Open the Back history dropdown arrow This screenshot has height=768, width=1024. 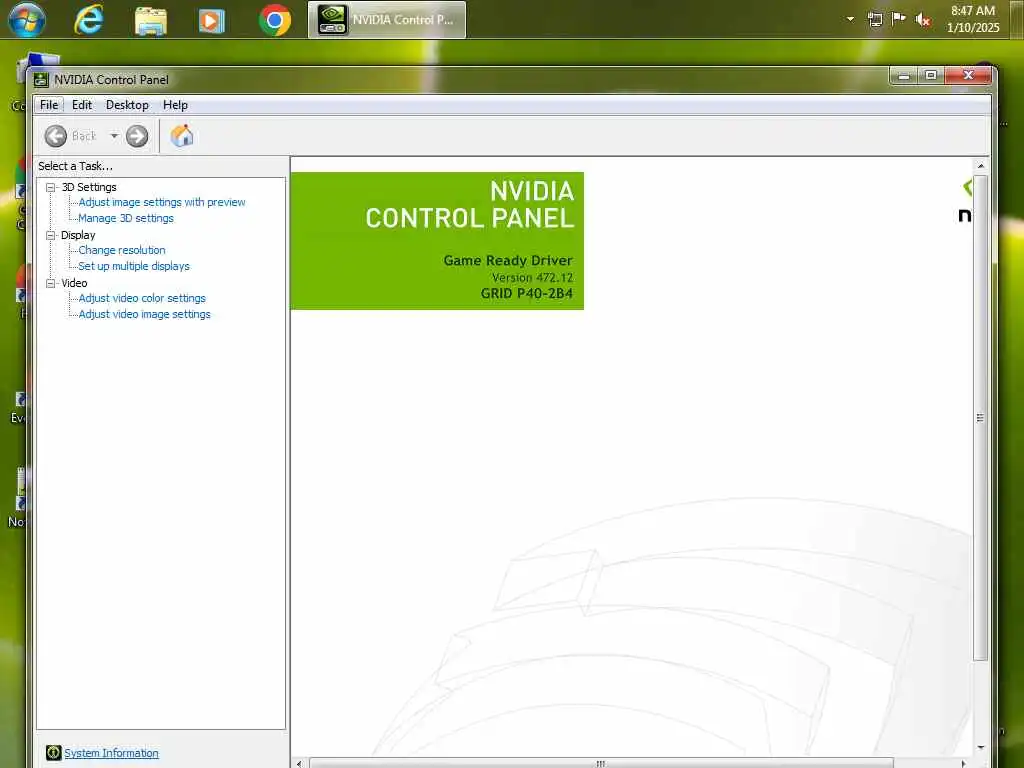[x=114, y=136]
